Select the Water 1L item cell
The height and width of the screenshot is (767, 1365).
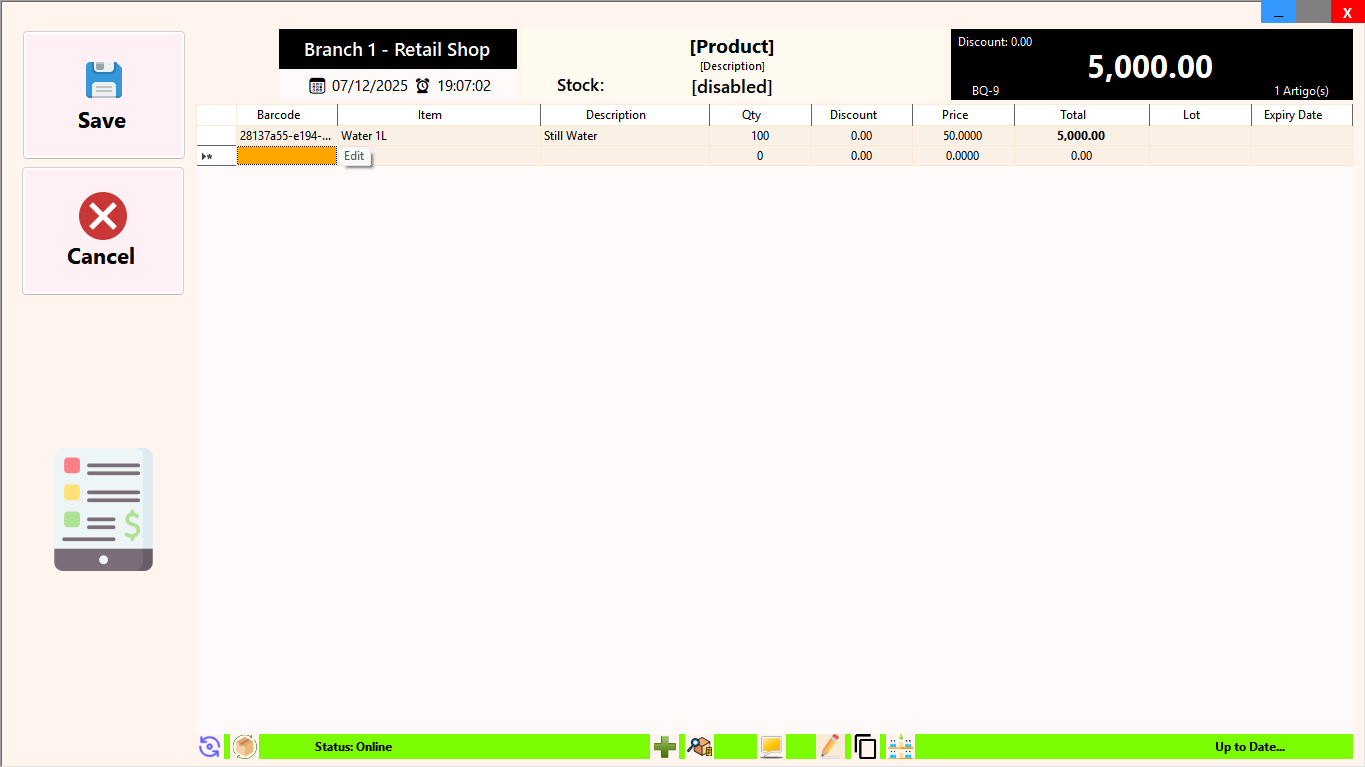click(x=438, y=136)
